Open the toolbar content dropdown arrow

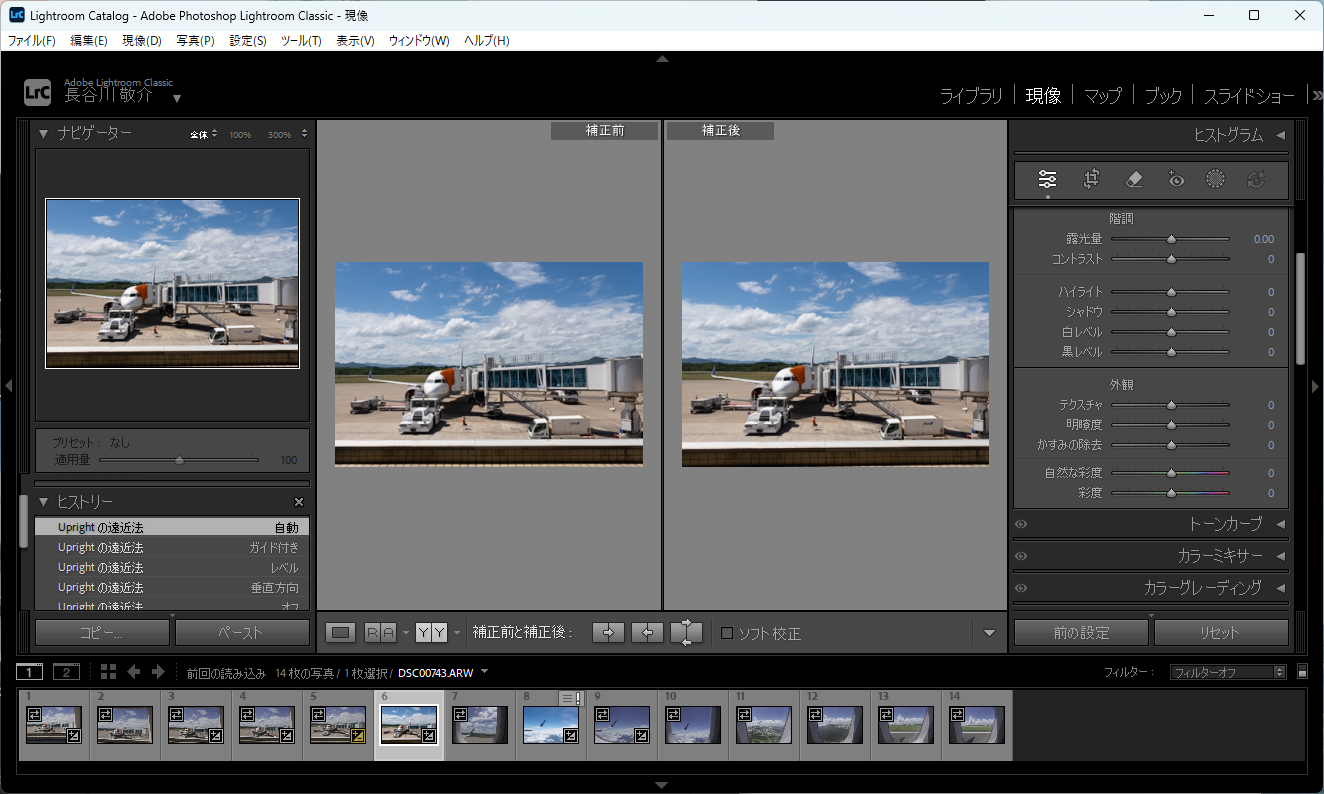point(989,632)
